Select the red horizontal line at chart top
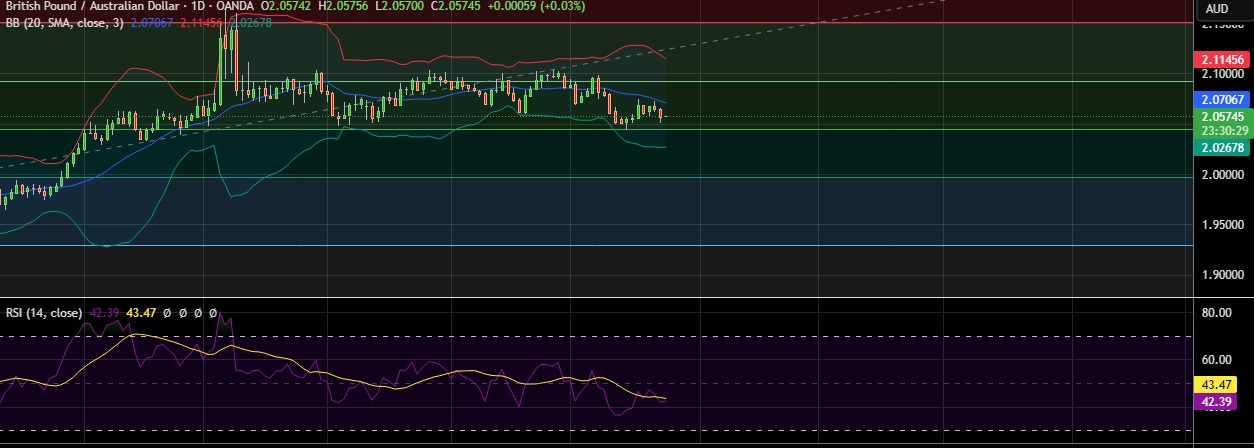This screenshot has width=1254, height=448. [600, 22]
